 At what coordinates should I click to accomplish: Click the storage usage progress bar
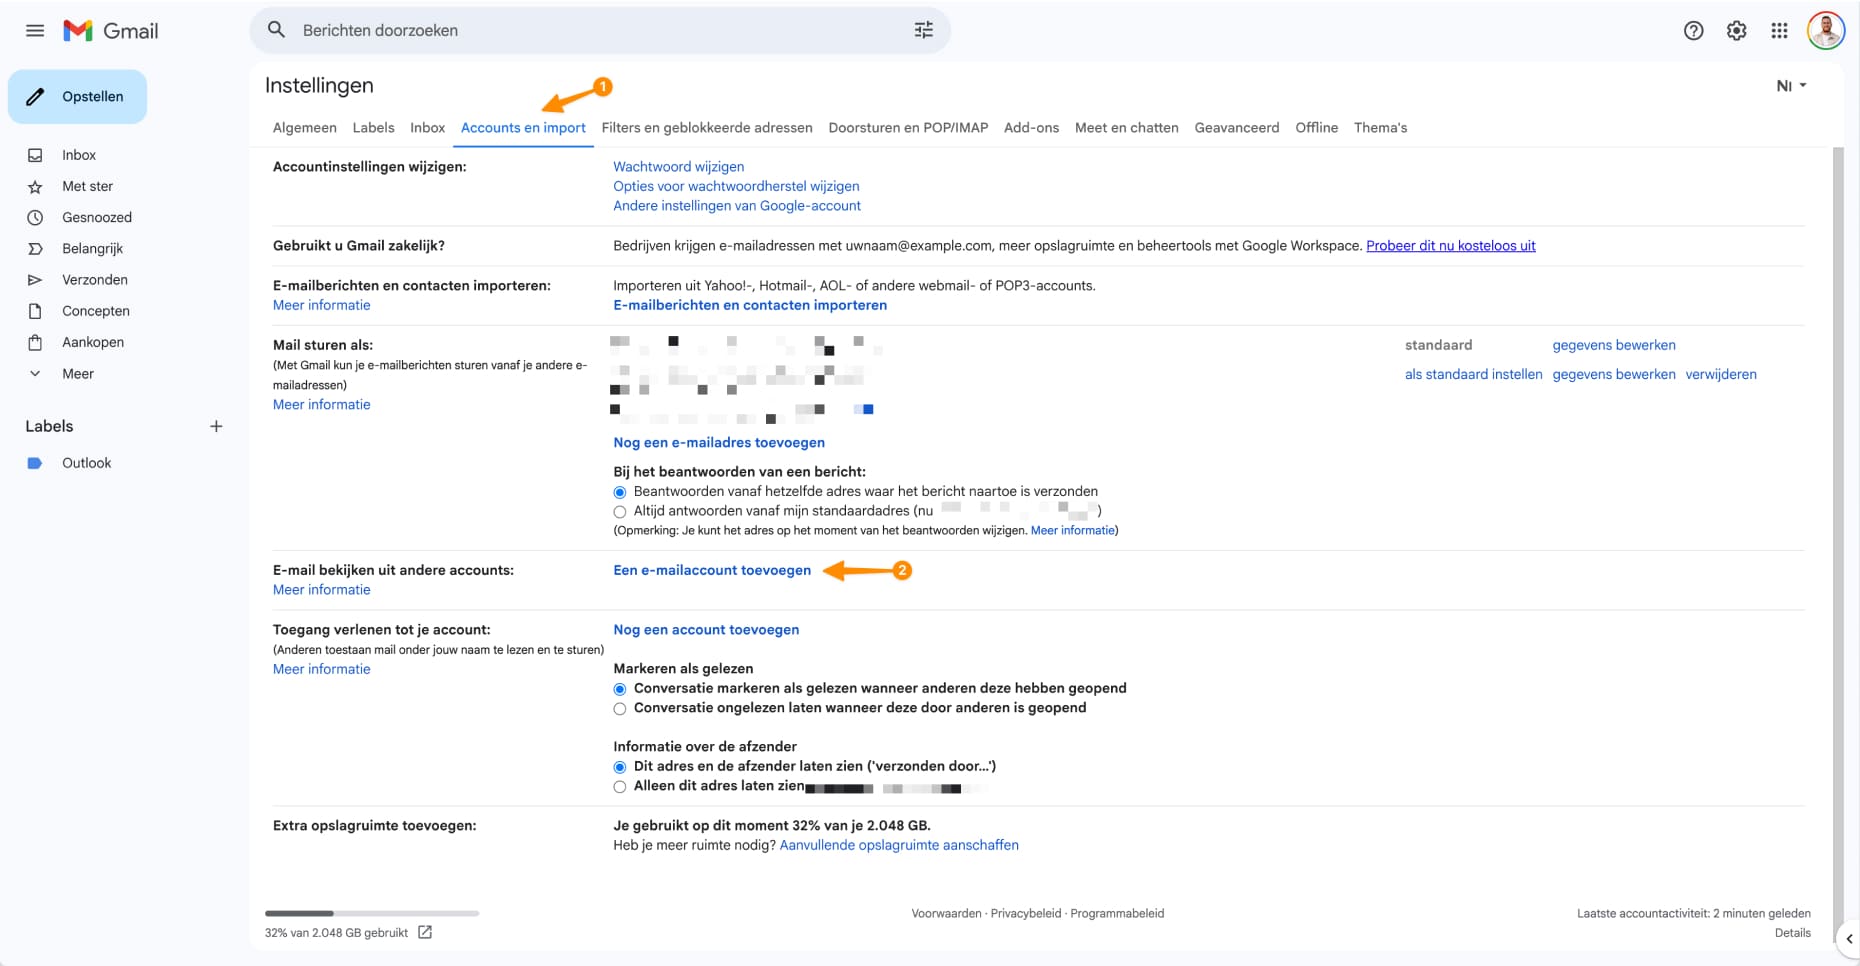(371, 913)
